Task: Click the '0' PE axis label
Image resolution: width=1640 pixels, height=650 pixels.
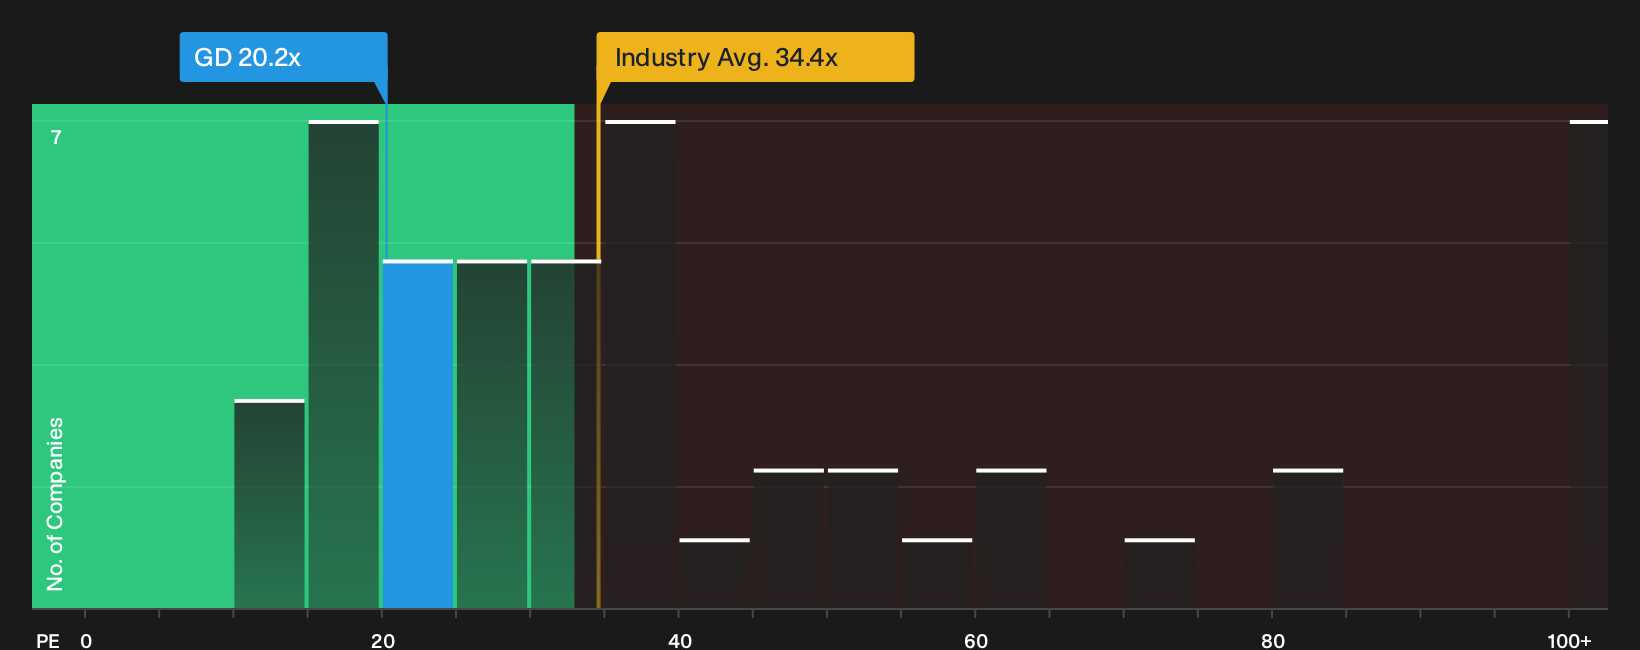Action: point(86,640)
